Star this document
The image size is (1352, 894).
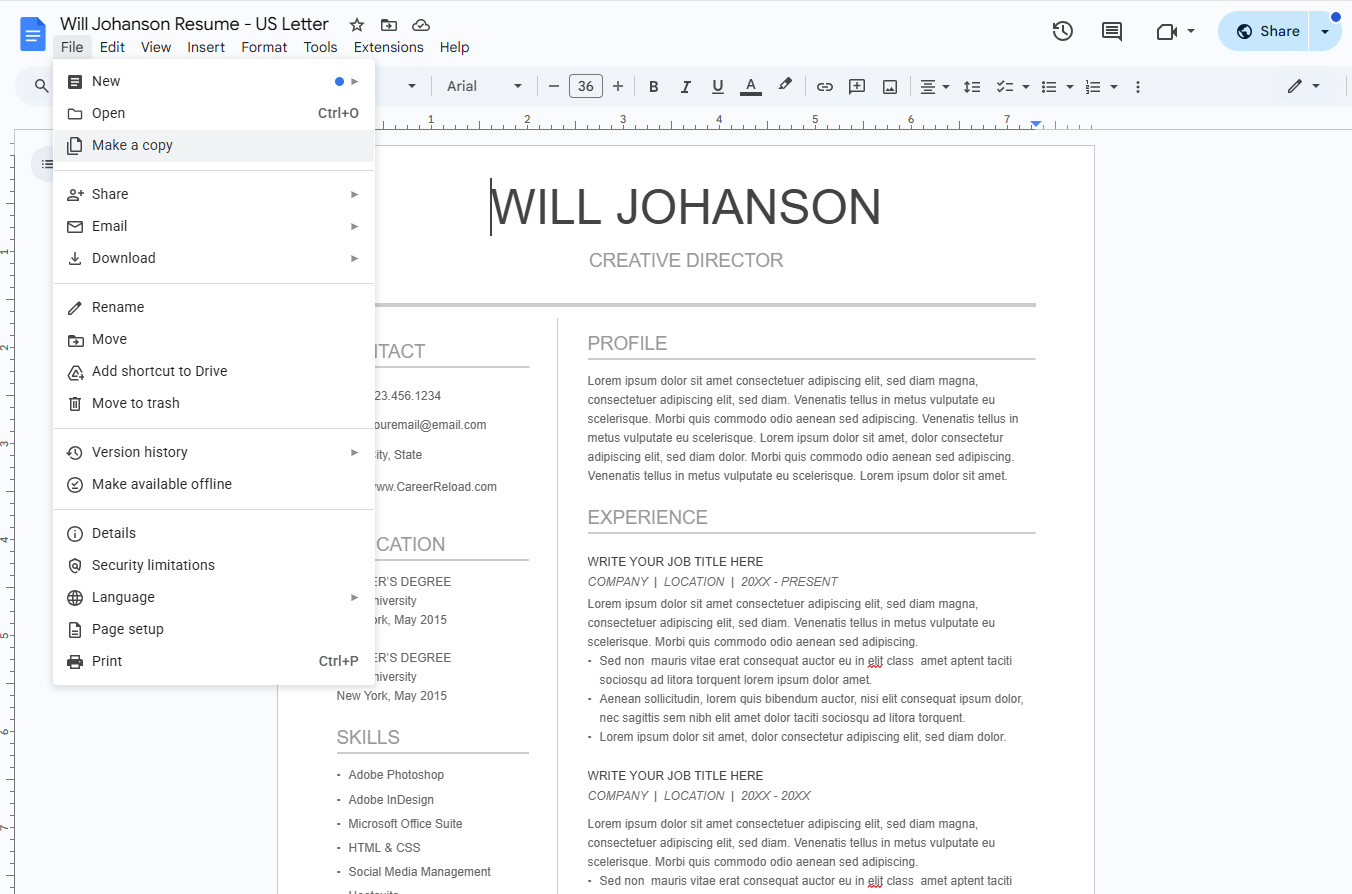click(357, 24)
